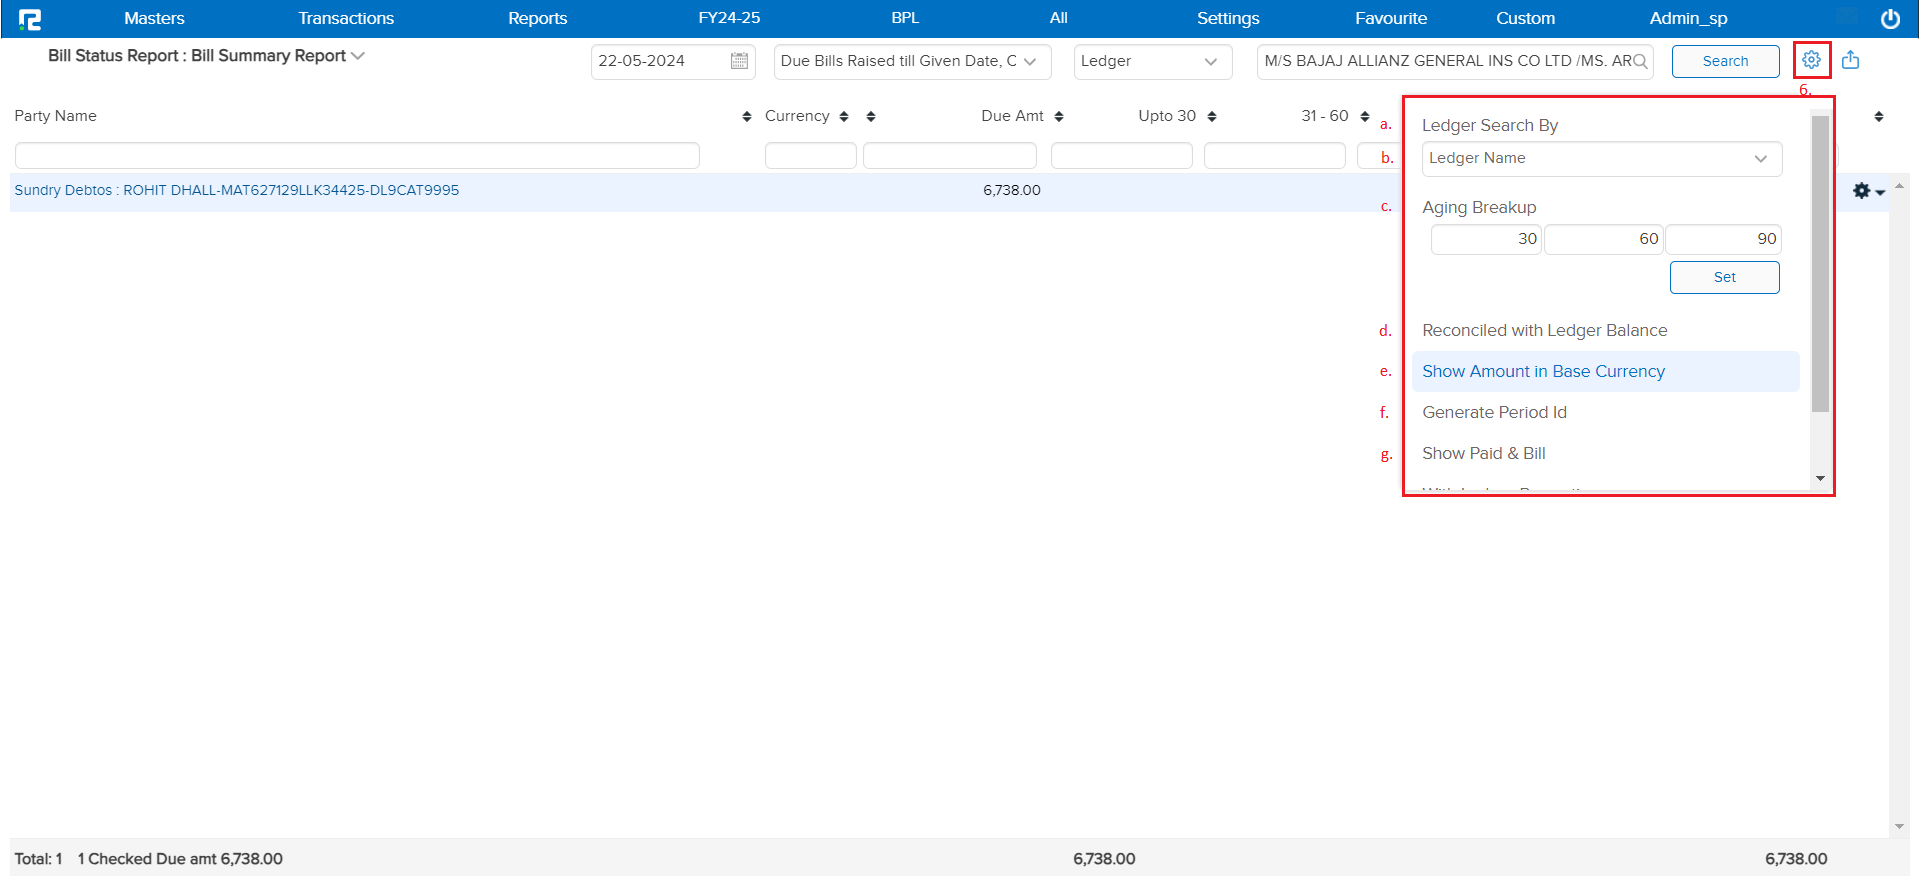The image size is (1920, 876).
Task: Open the Due Bills Raised dropdown
Action: click(x=911, y=61)
